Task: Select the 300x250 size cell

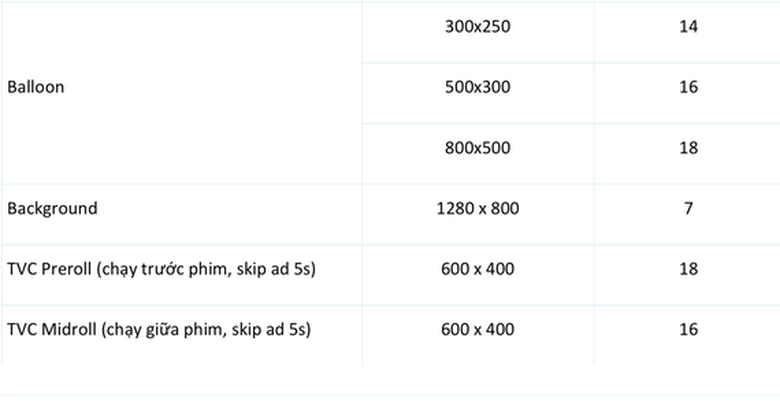Action: point(477,27)
